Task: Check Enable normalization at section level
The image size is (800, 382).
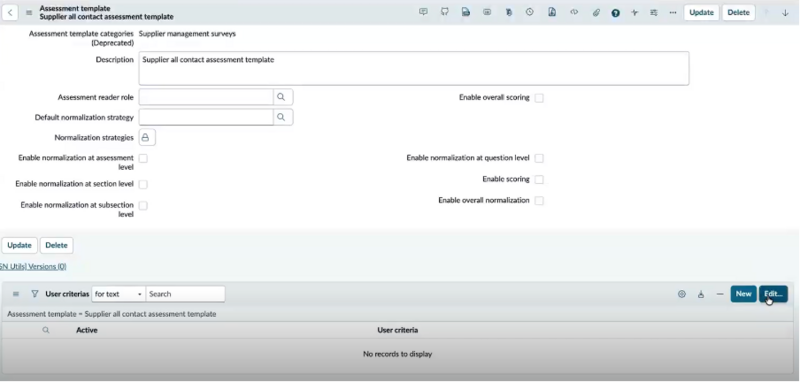Action: point(143,184)
